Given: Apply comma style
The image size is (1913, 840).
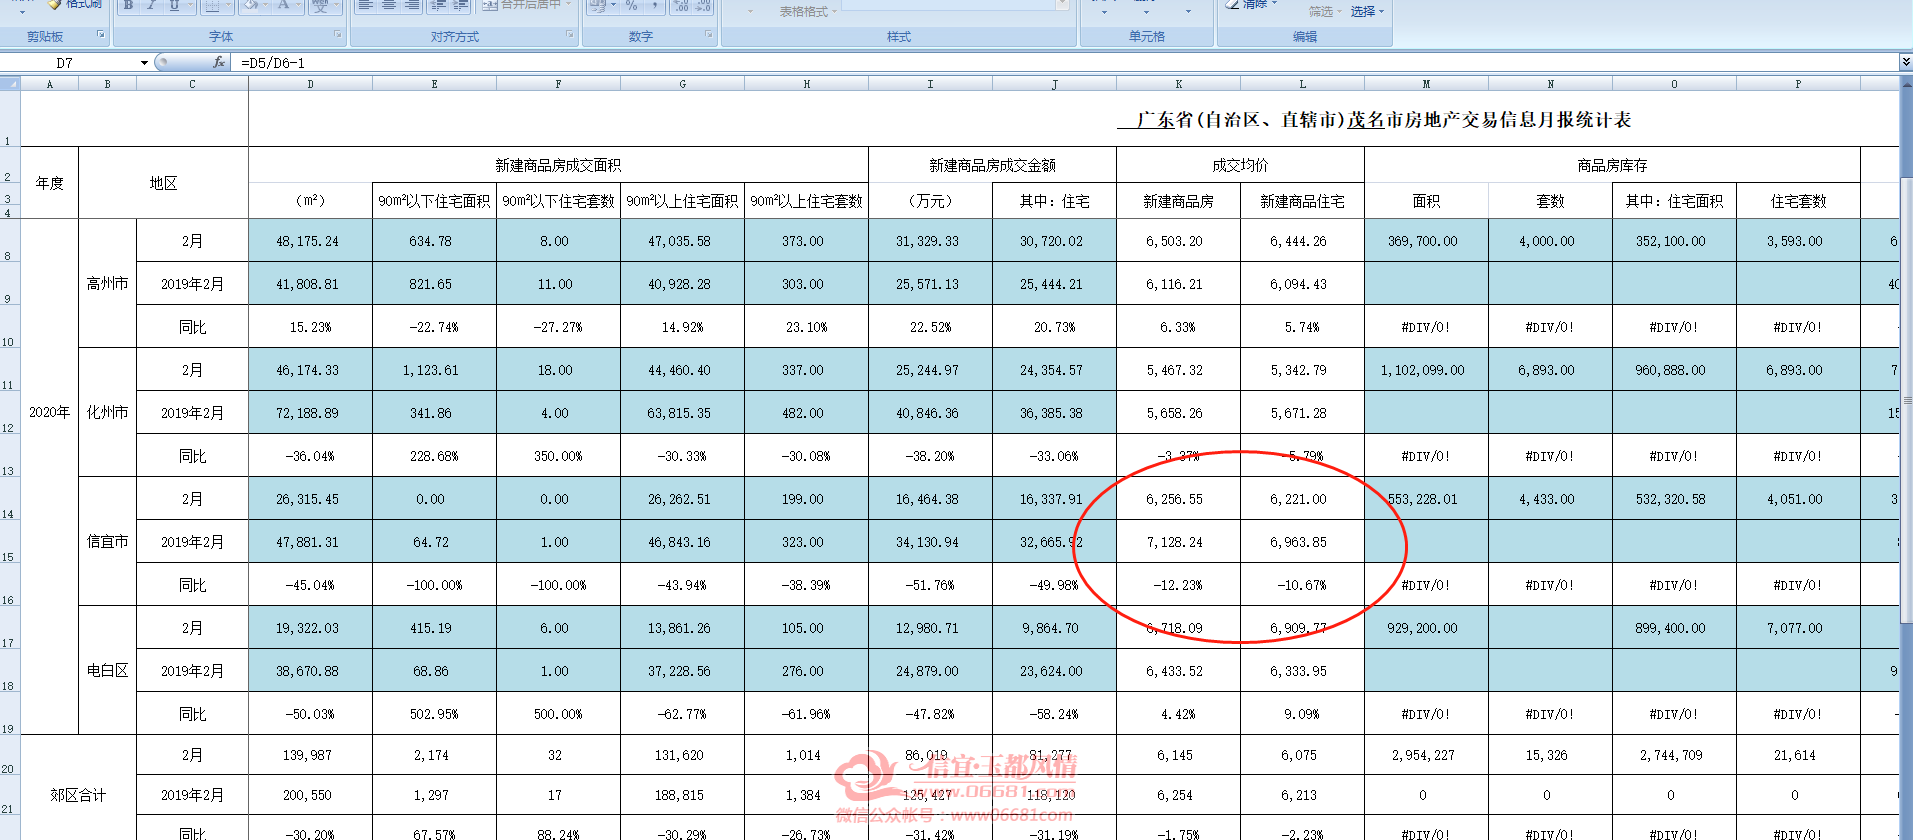Looking at the screenshot, I should click(x=654, y=5).
